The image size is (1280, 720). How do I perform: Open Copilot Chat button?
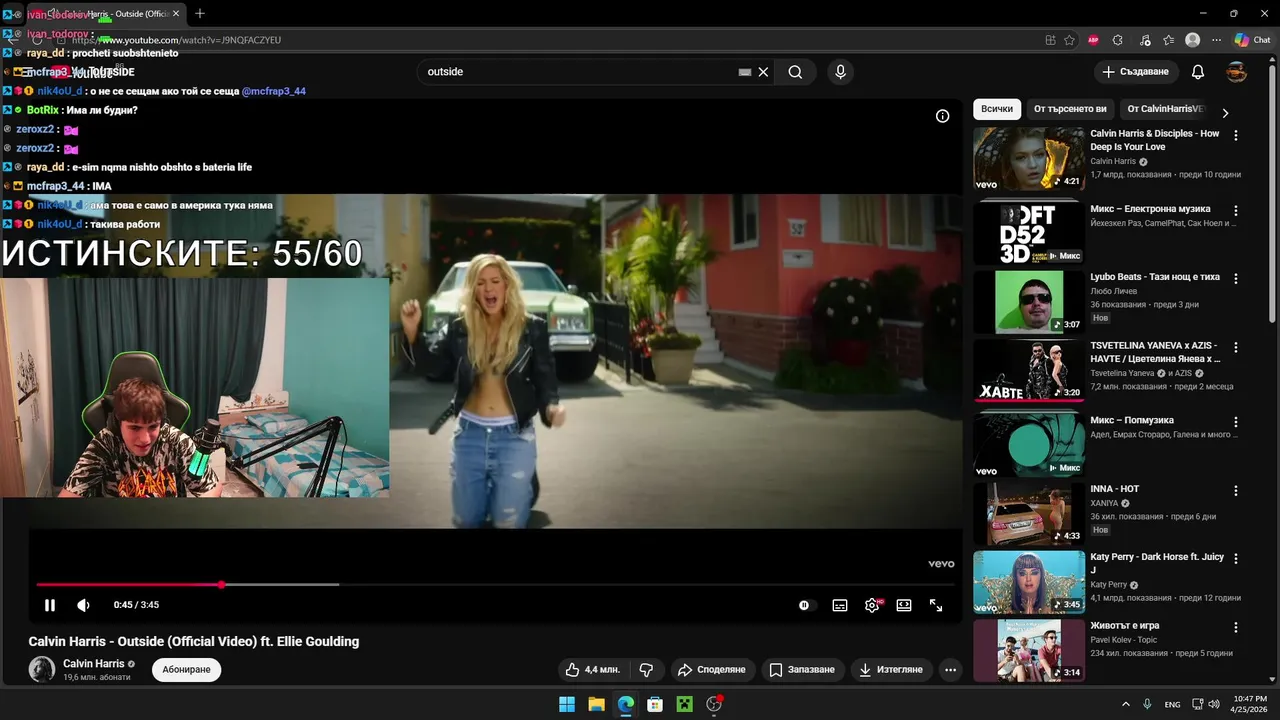tap(1252, 40)
